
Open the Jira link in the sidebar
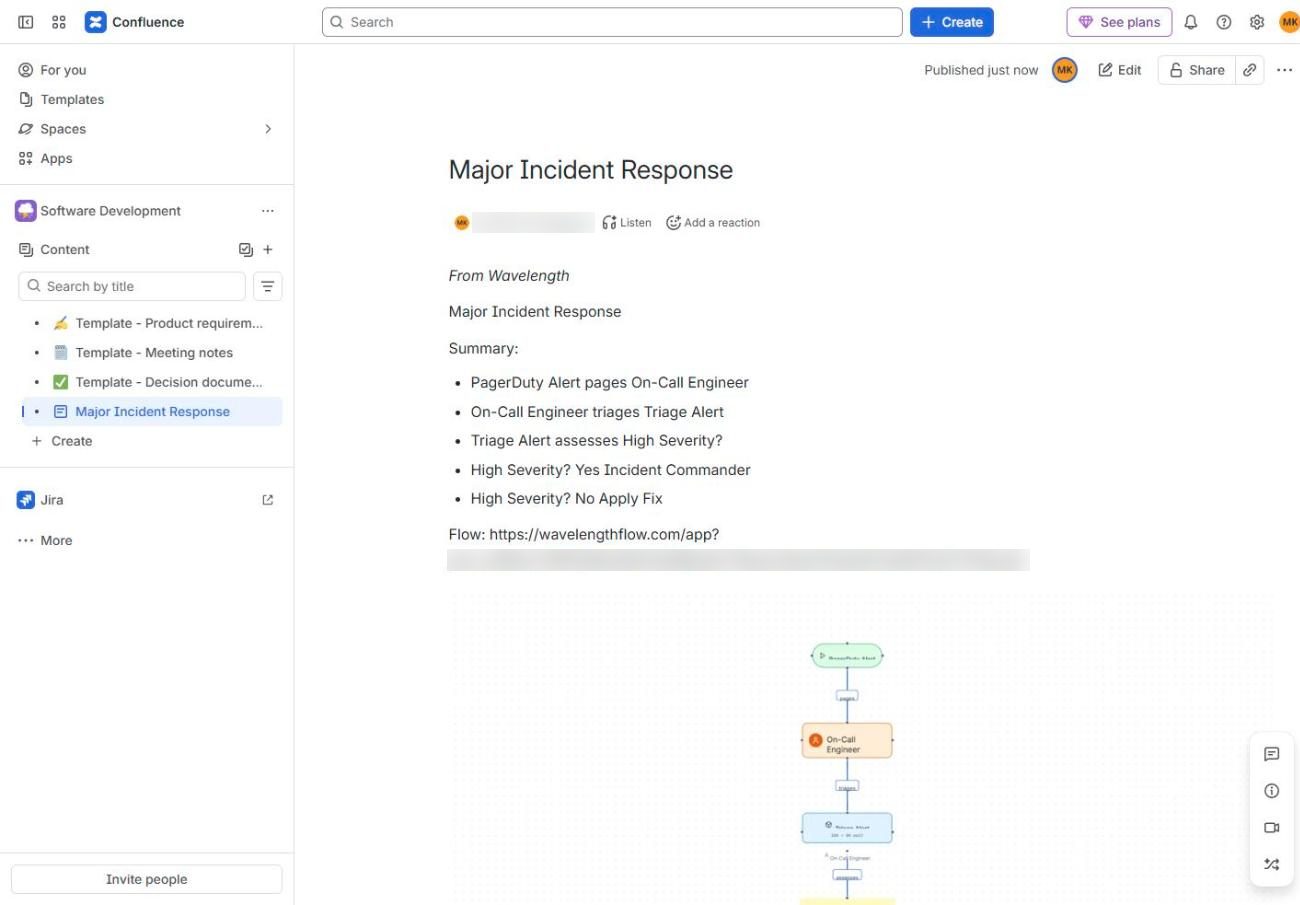pos(52,500)
